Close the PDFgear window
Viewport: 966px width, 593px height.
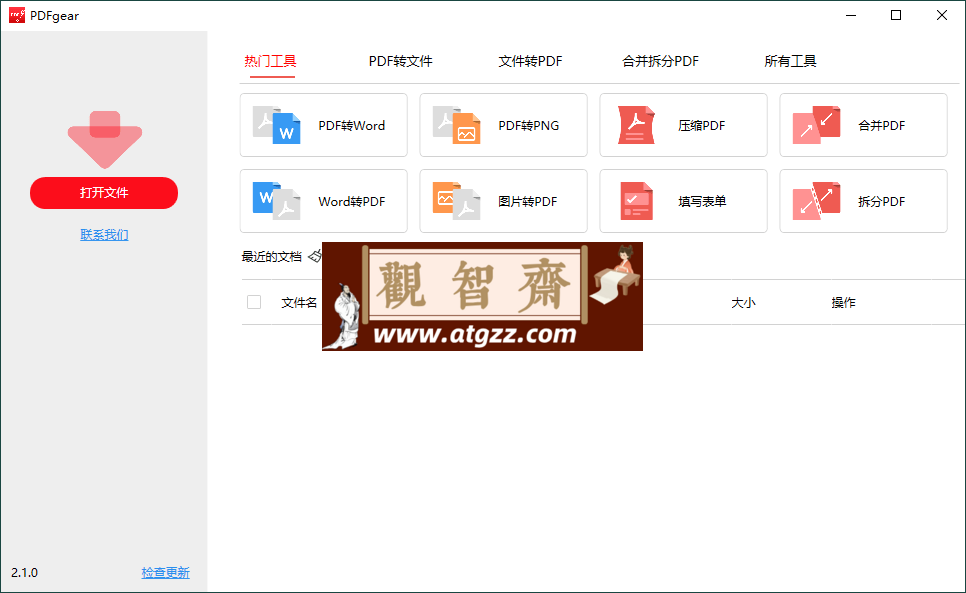point(942,15)
